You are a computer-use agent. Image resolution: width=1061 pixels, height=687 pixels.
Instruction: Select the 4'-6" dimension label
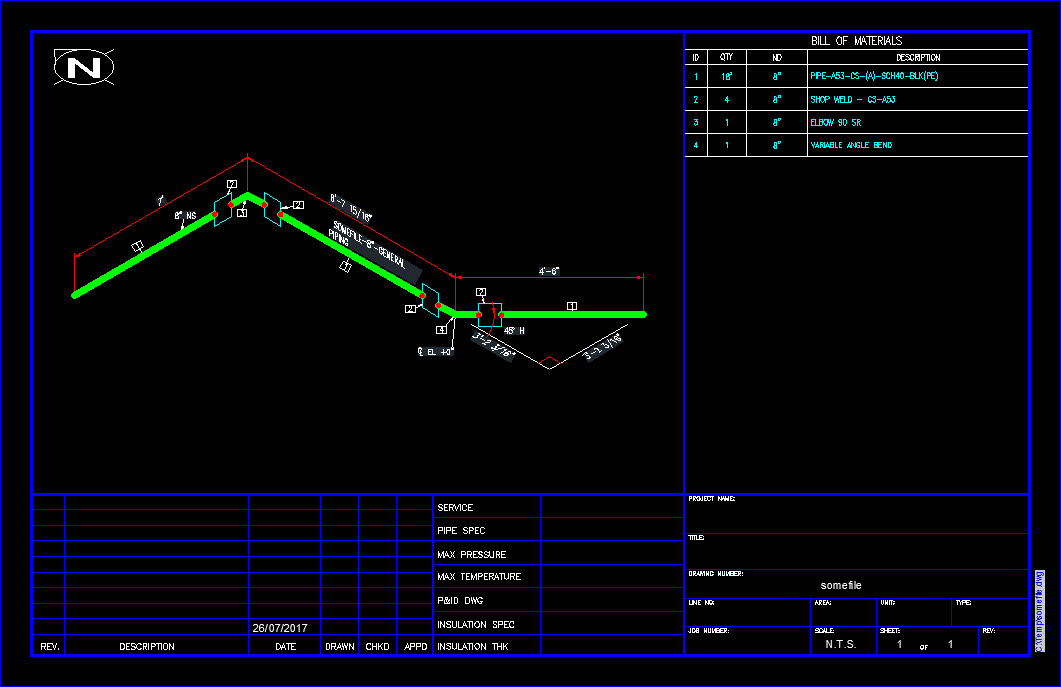pos(549,271)
